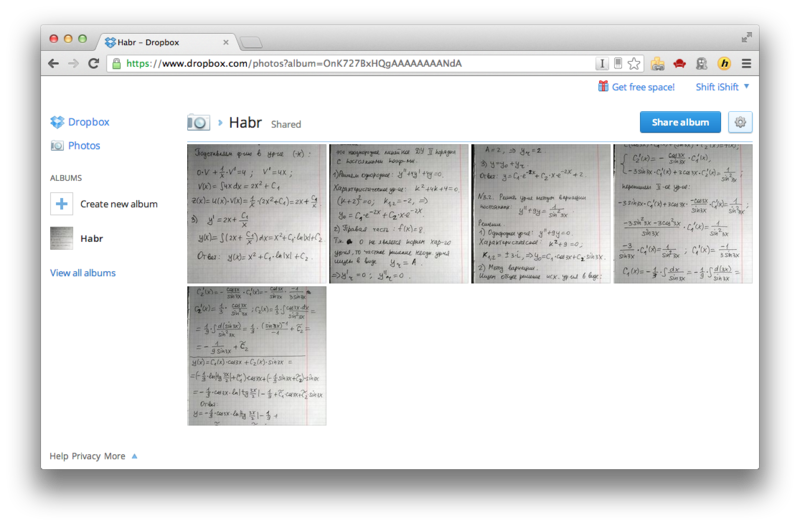Screen dimensions: 800x526
Task: Open the Habr album in sidebar
Action: pos(91,238)
